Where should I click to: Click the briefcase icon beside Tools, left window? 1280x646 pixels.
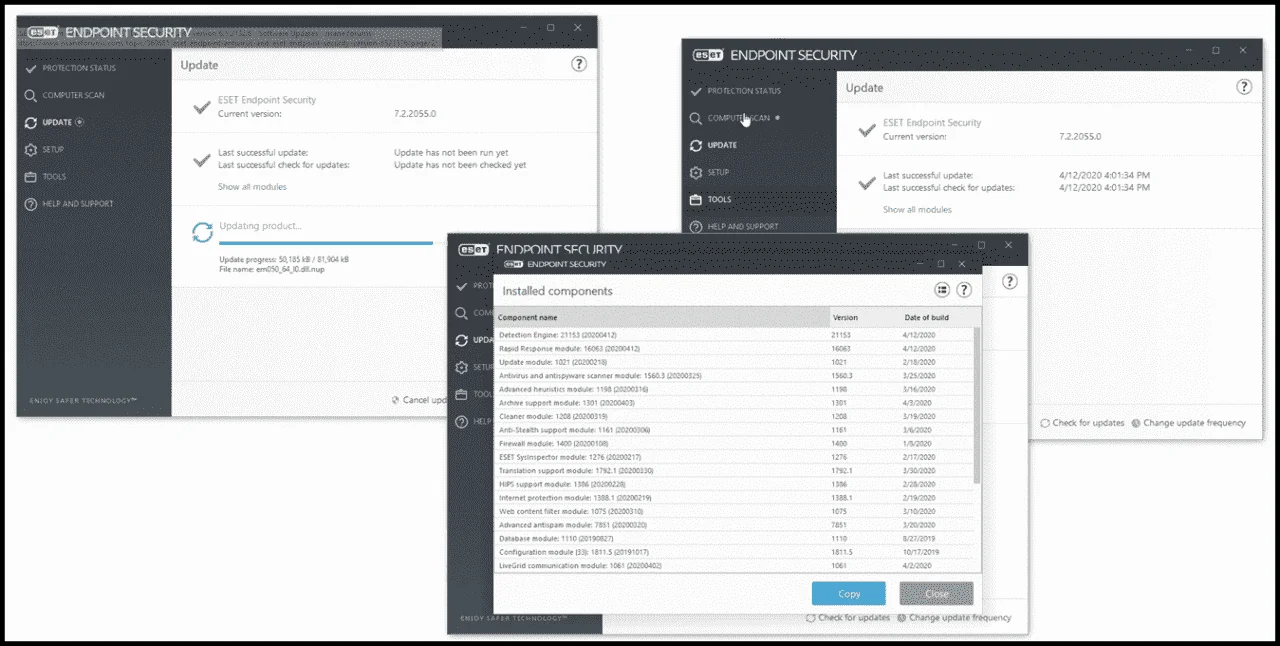[31, 177]
